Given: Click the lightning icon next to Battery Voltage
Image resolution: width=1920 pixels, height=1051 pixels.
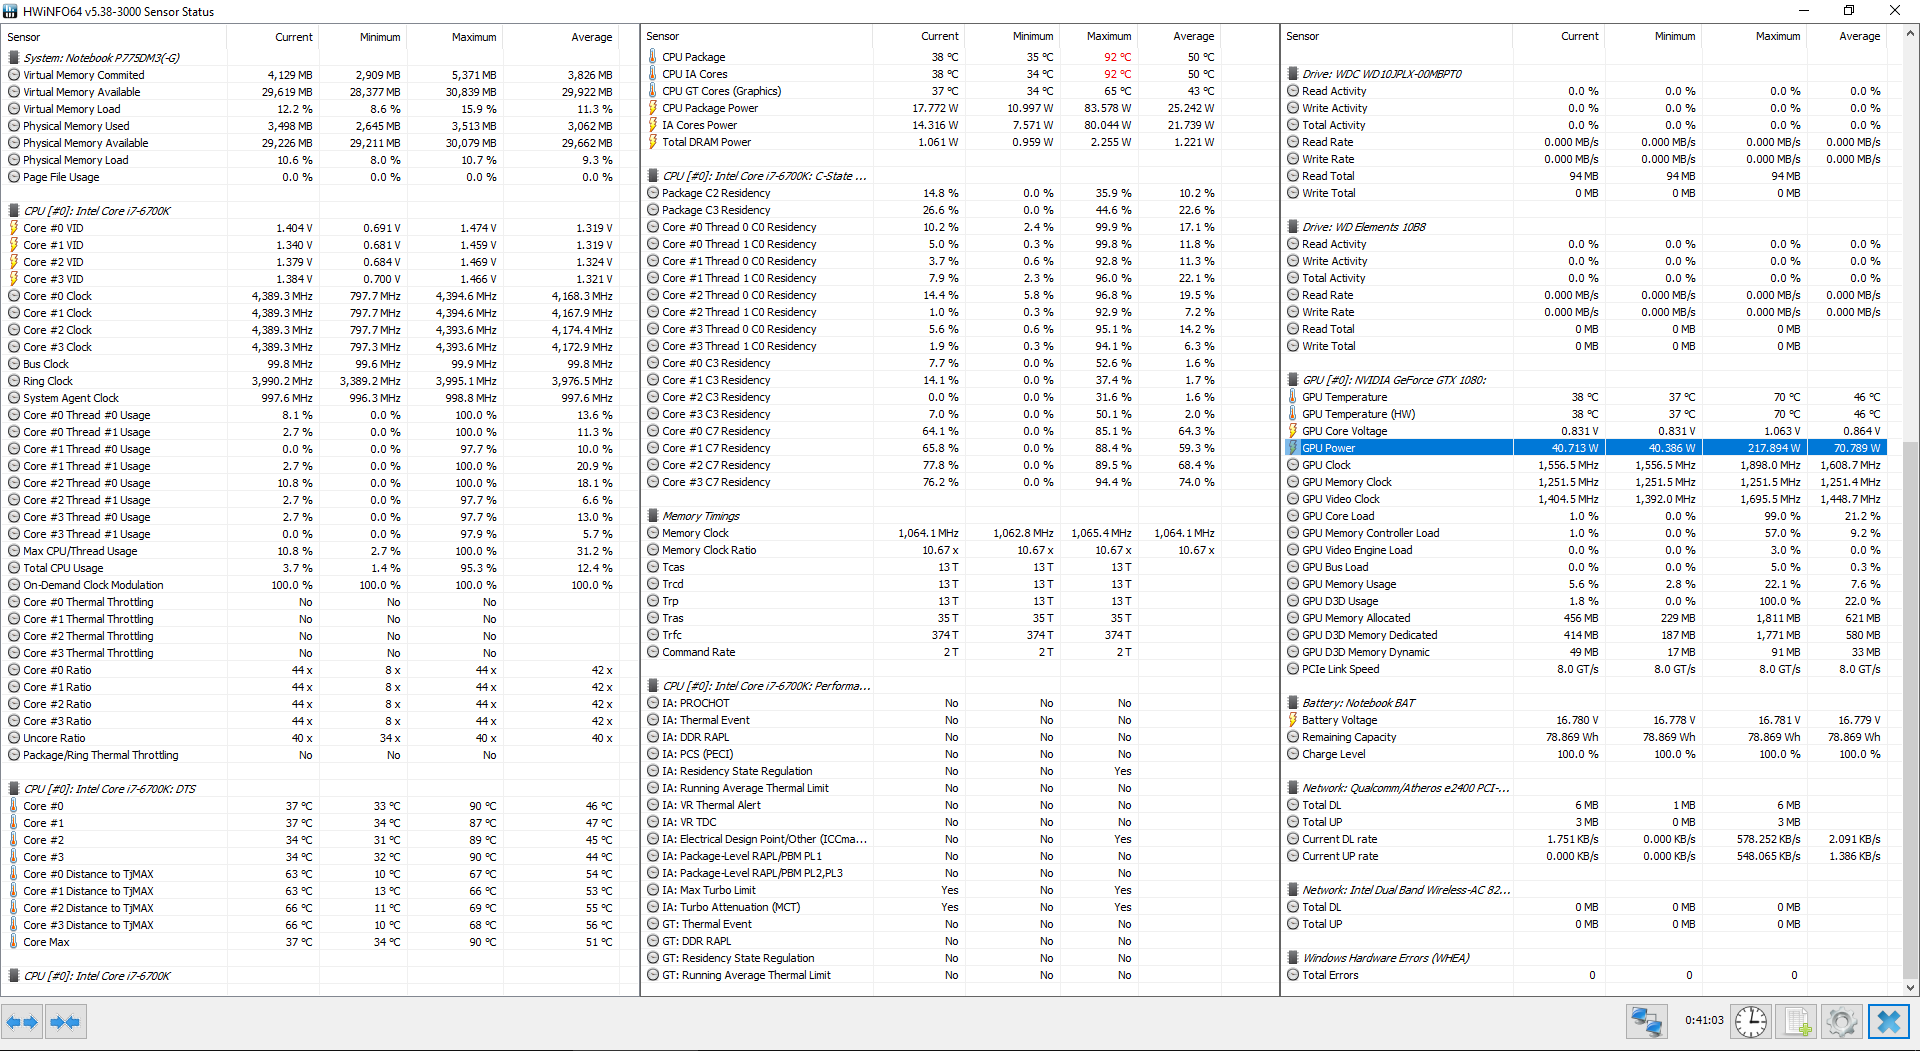Looking at the screenshot, I should click(x=1293, y=720).
